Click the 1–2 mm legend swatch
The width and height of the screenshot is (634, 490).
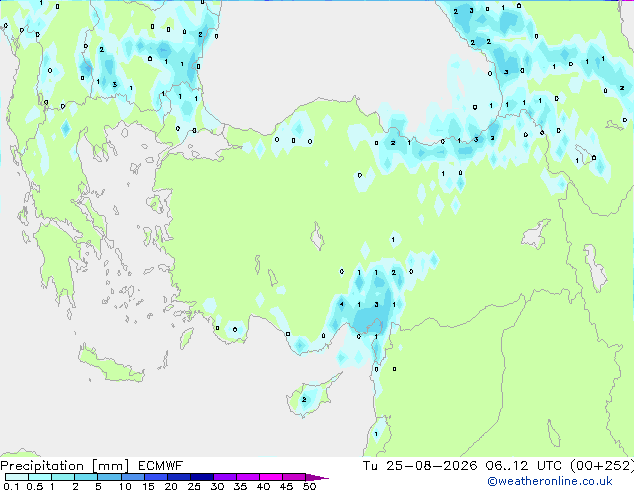[x=63, y=477]
